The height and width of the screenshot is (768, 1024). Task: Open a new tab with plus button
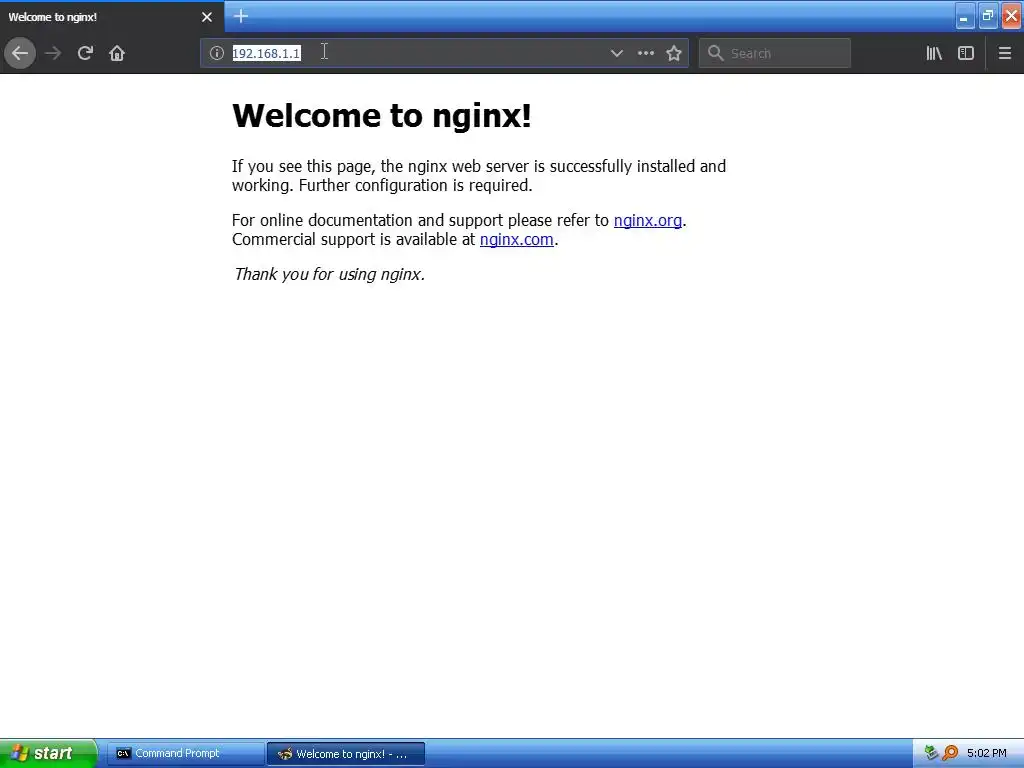241,16
